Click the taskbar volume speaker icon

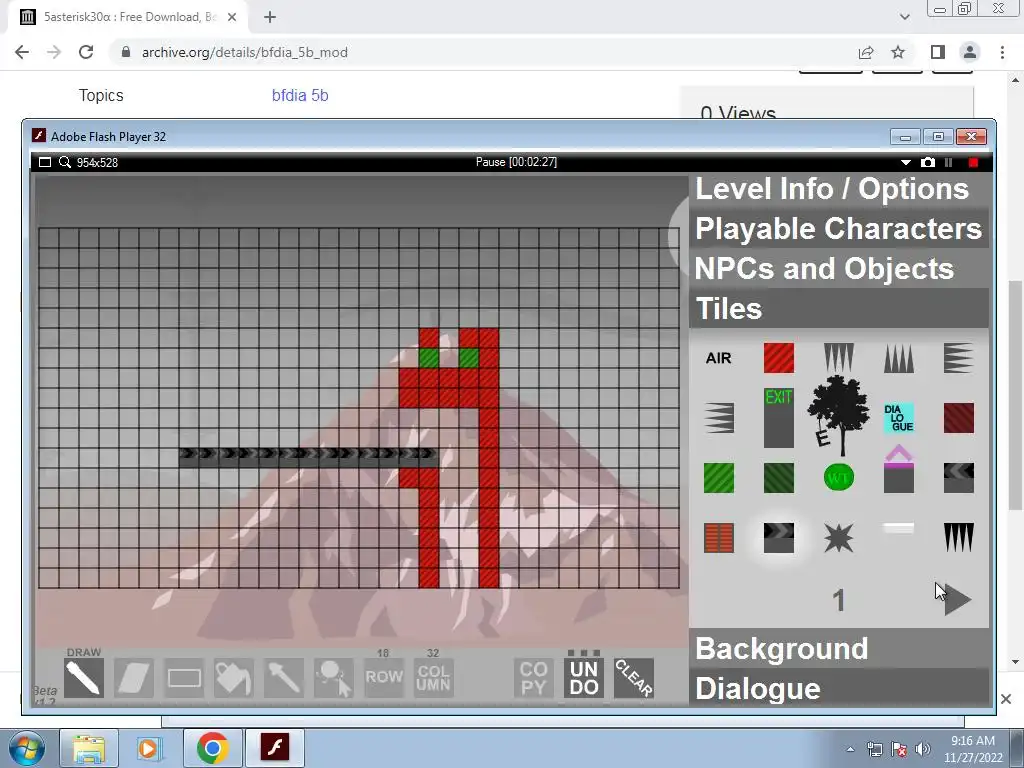click(x=922, y=749)
